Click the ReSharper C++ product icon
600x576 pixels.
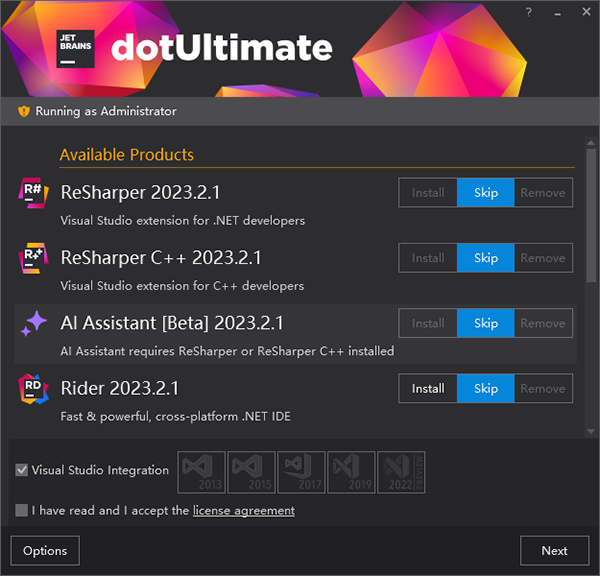(x=34, y=258)
